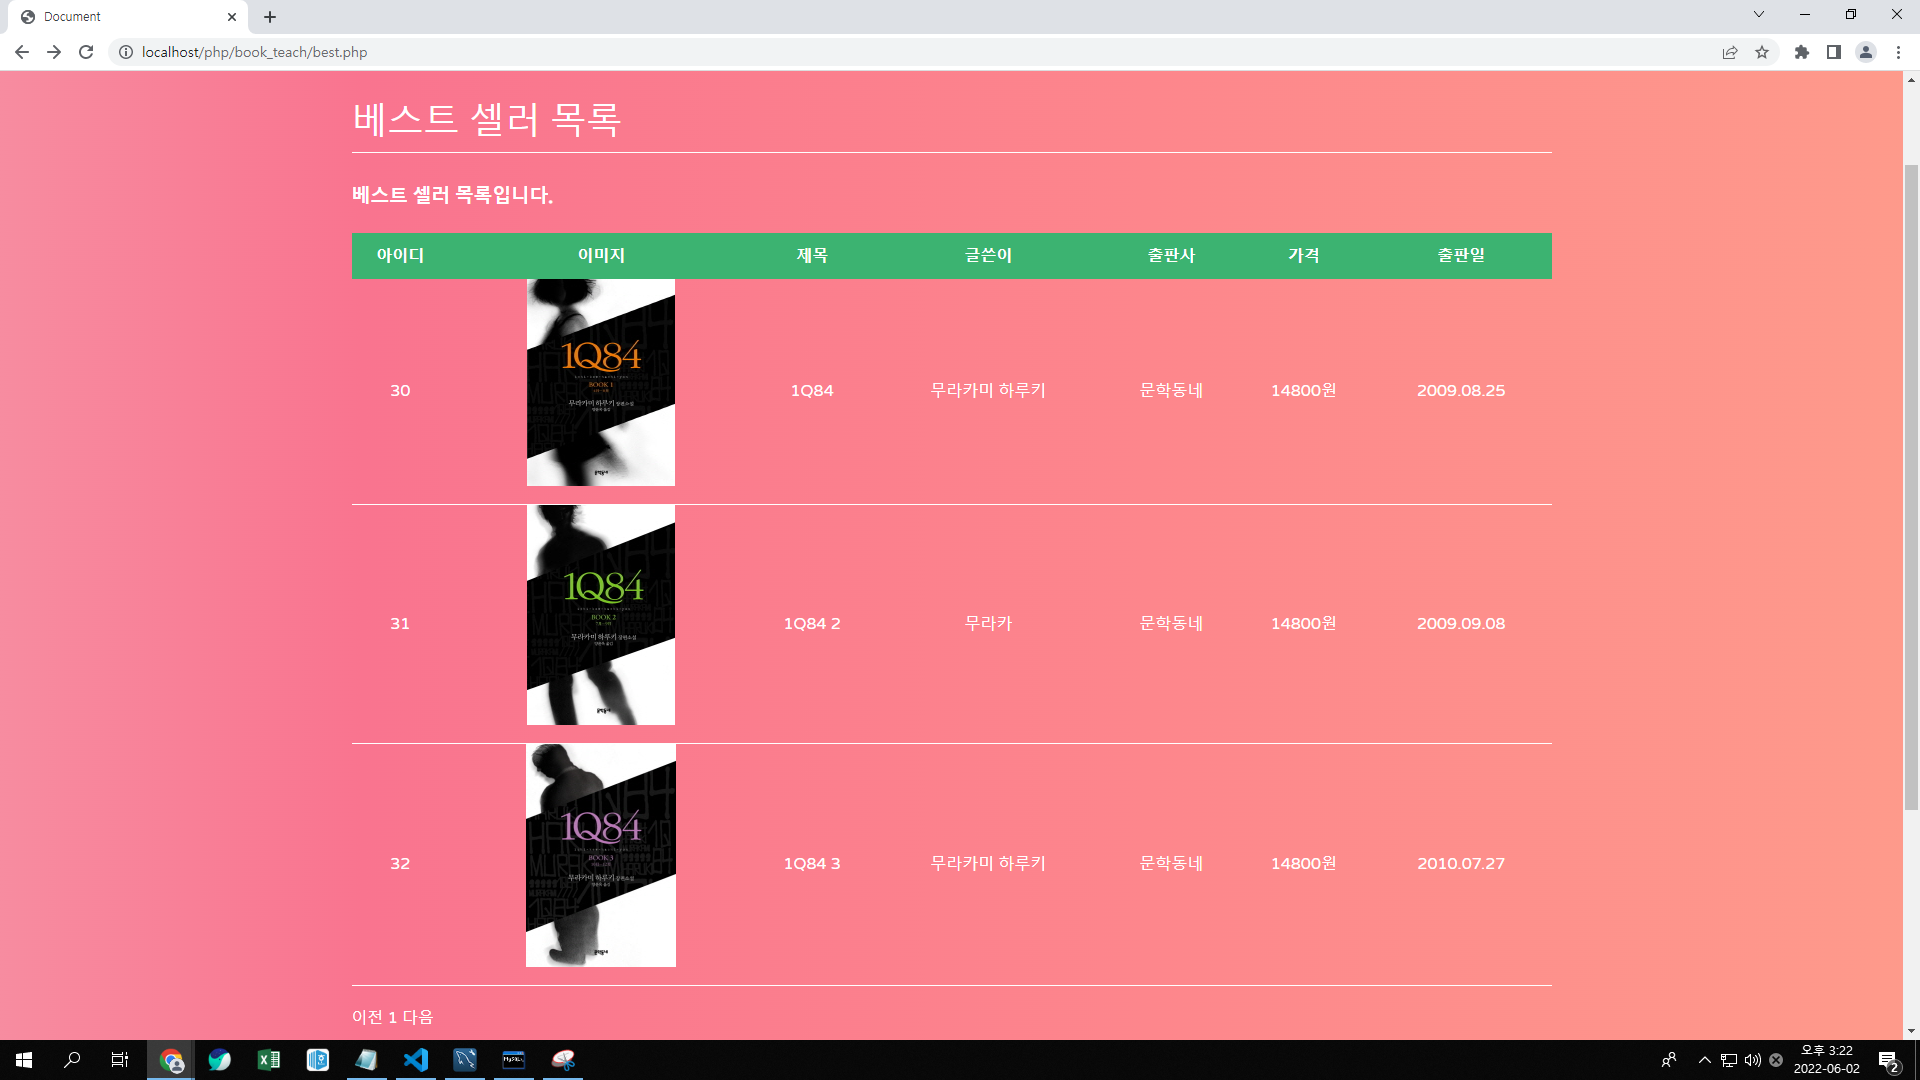Bookmark page with star icon

click(x=1762, y=52)
